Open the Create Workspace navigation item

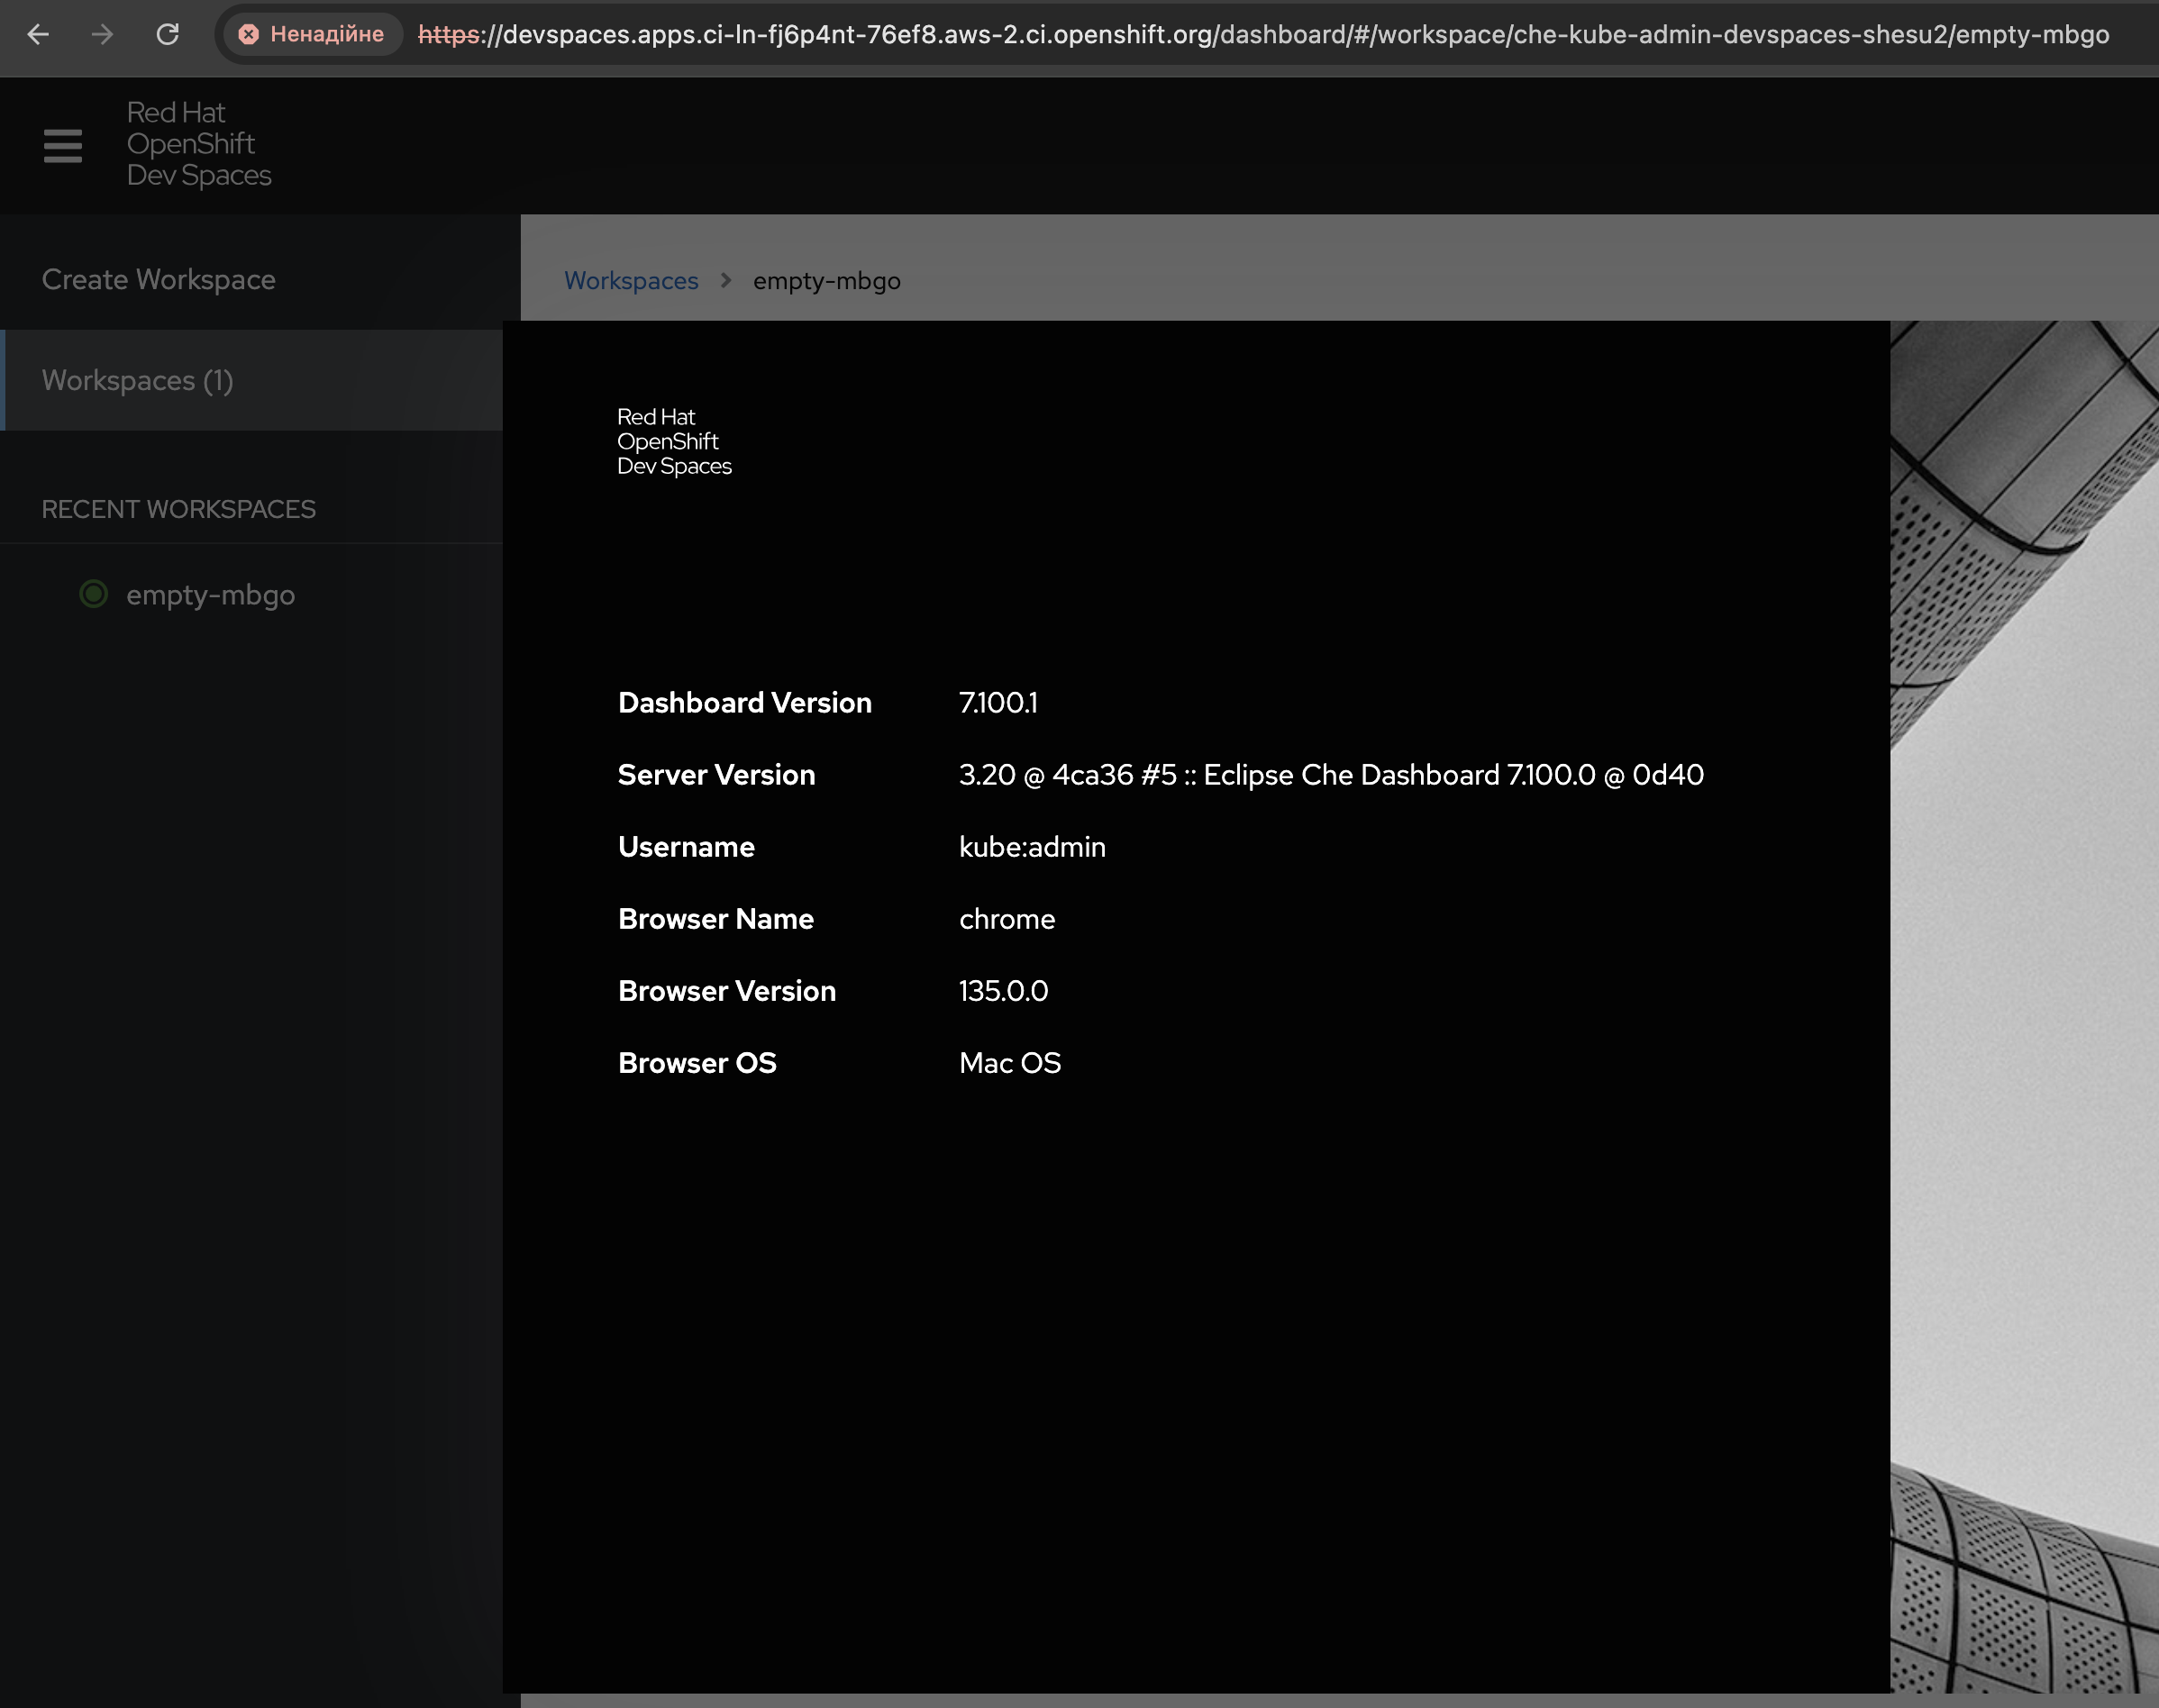158,279
